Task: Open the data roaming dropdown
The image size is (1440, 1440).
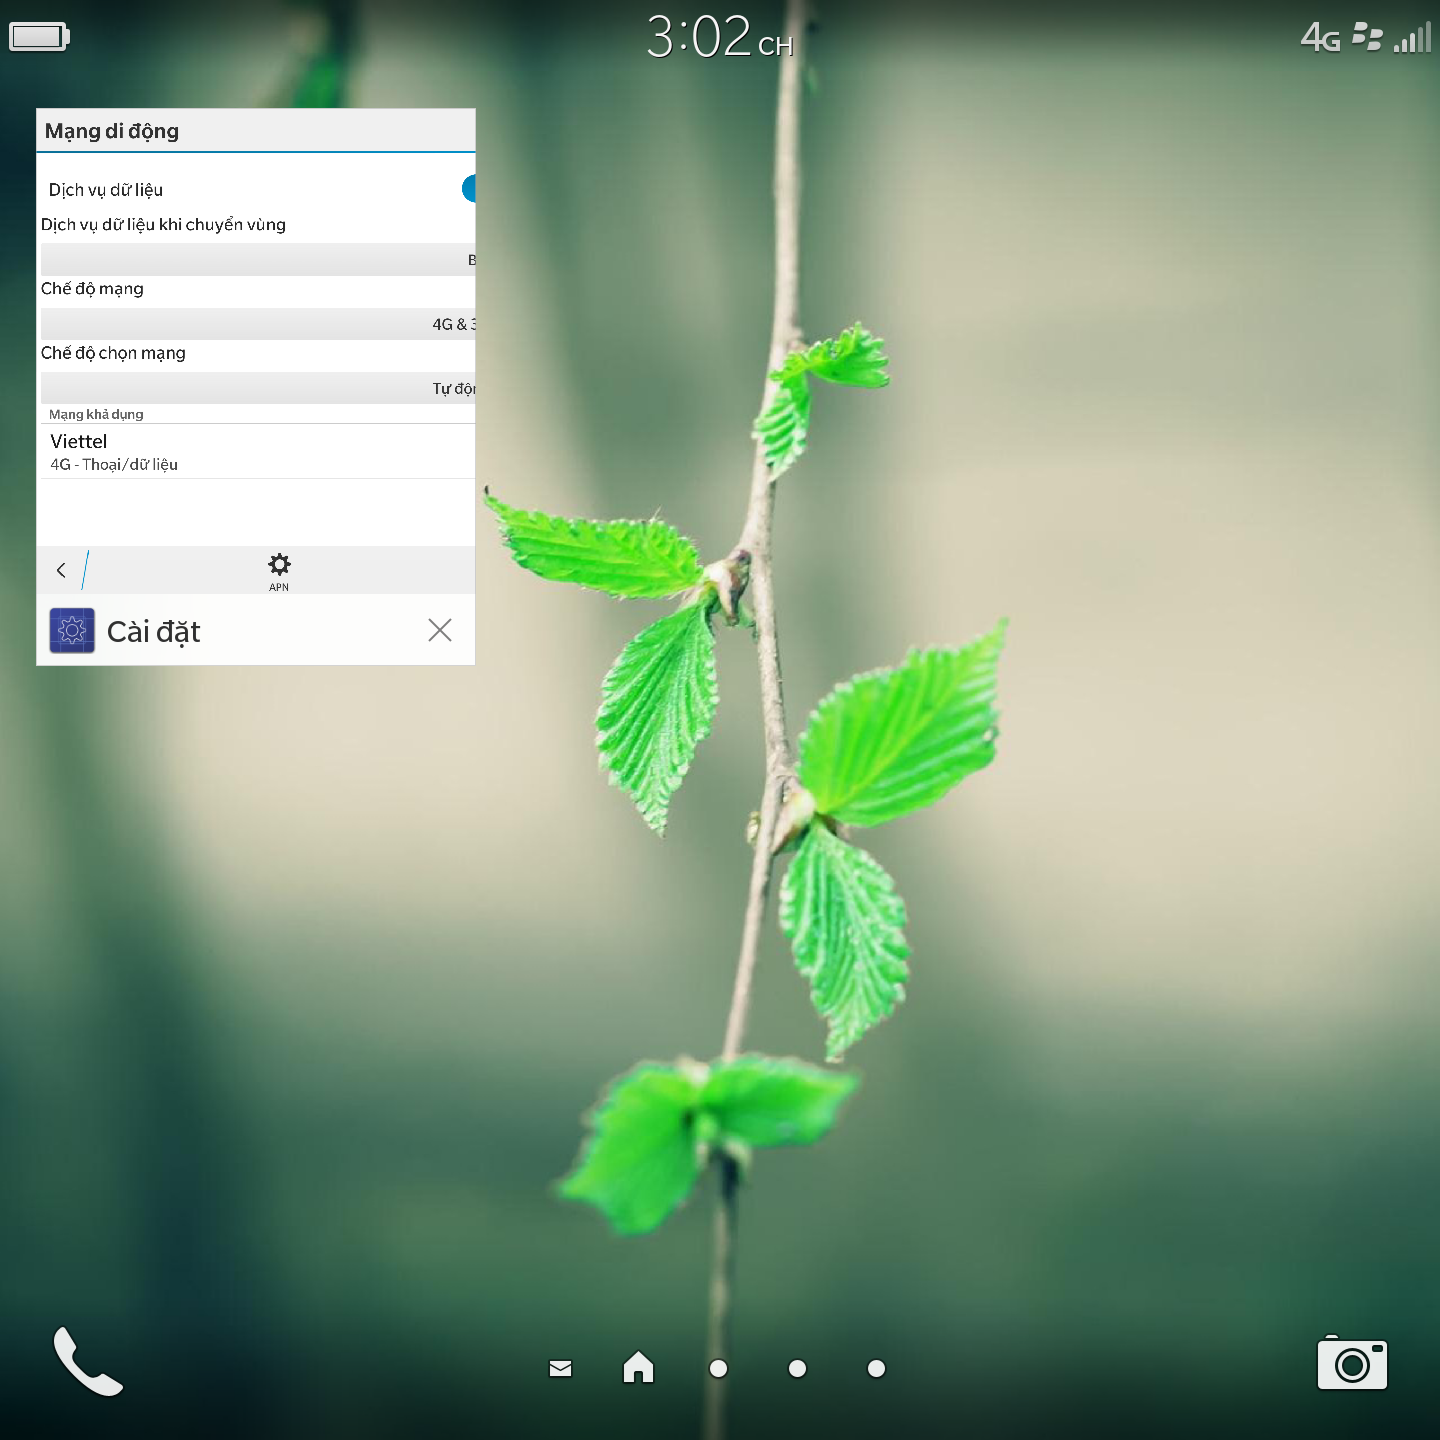Action: (257, 260)
